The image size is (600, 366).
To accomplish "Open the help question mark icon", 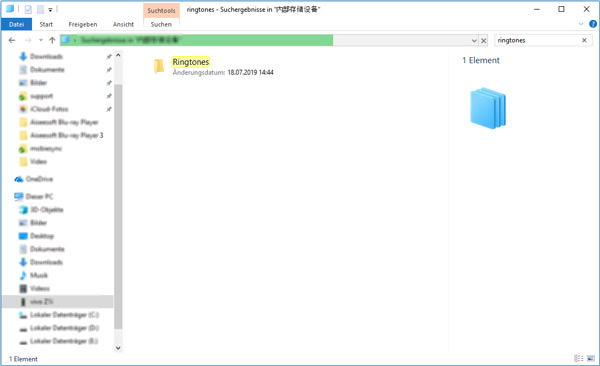I will click(593, 24).
